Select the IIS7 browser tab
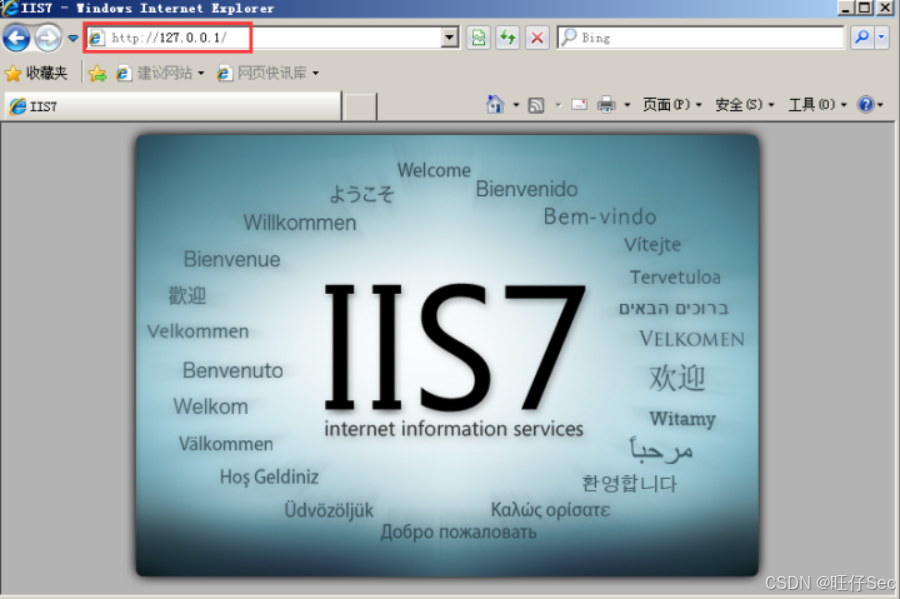The height and width of the screenshot is (599, 900). click(x=173, y=106)
